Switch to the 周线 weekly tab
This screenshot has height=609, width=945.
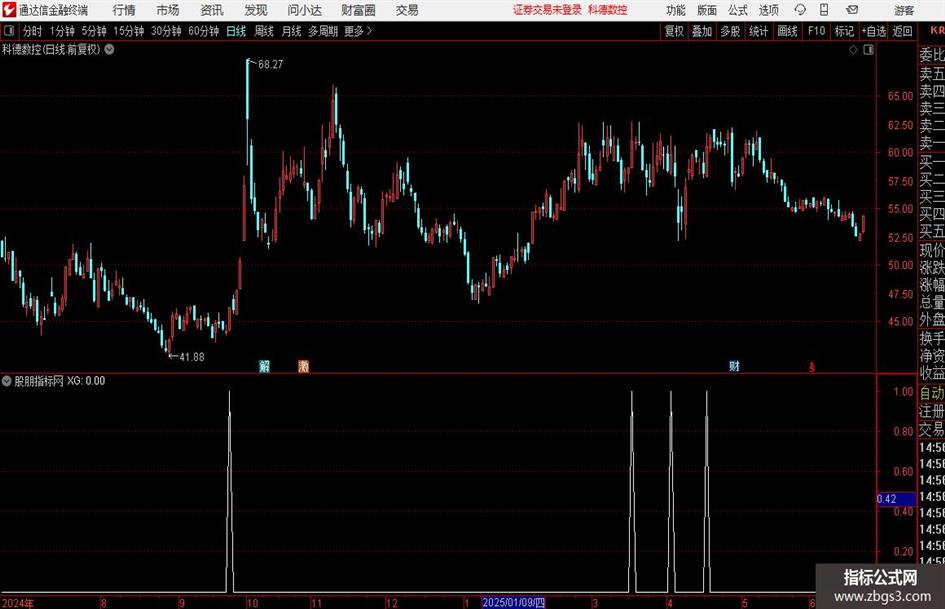[x=264, y=31]
